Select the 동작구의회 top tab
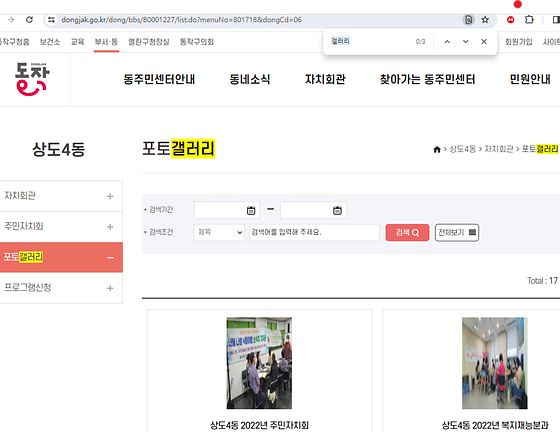This screenshot has height=432, width=560. tap(197, 42)
